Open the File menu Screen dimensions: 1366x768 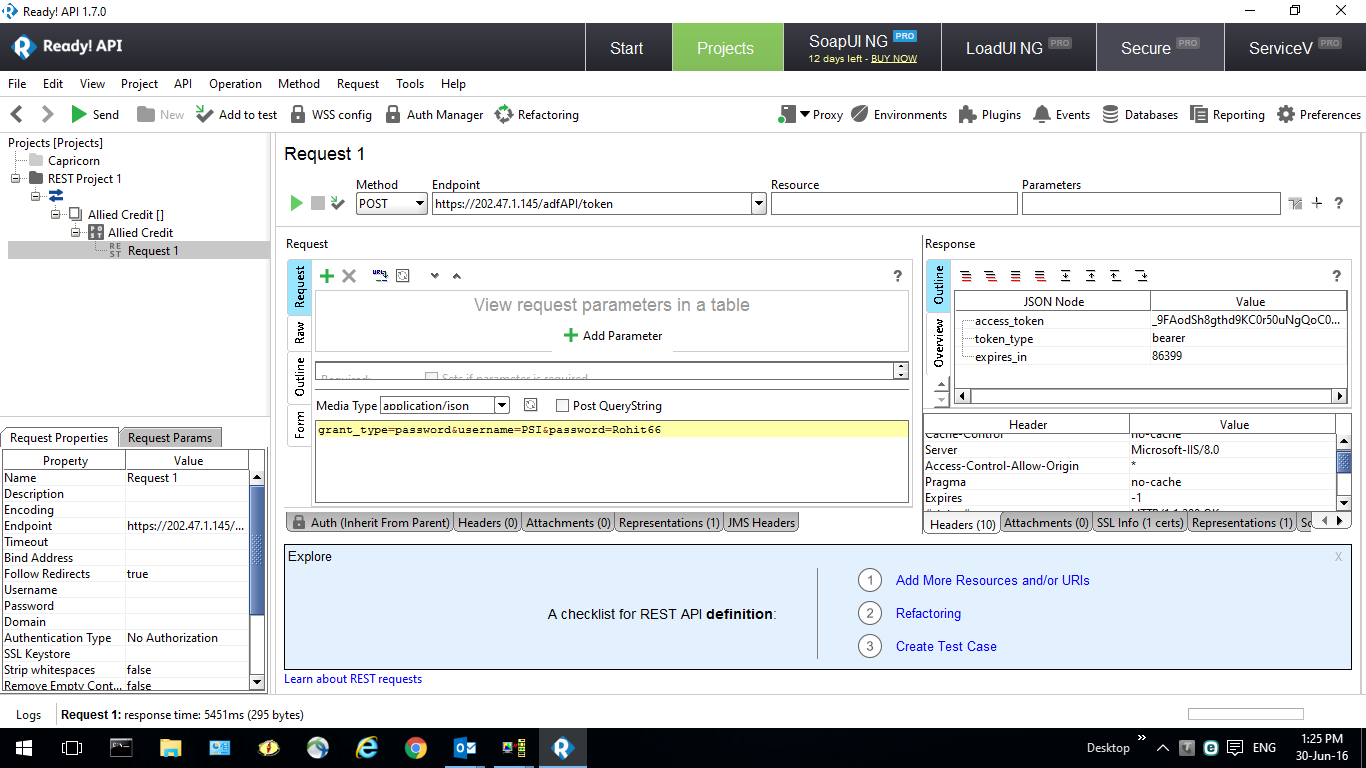(17, 84)
